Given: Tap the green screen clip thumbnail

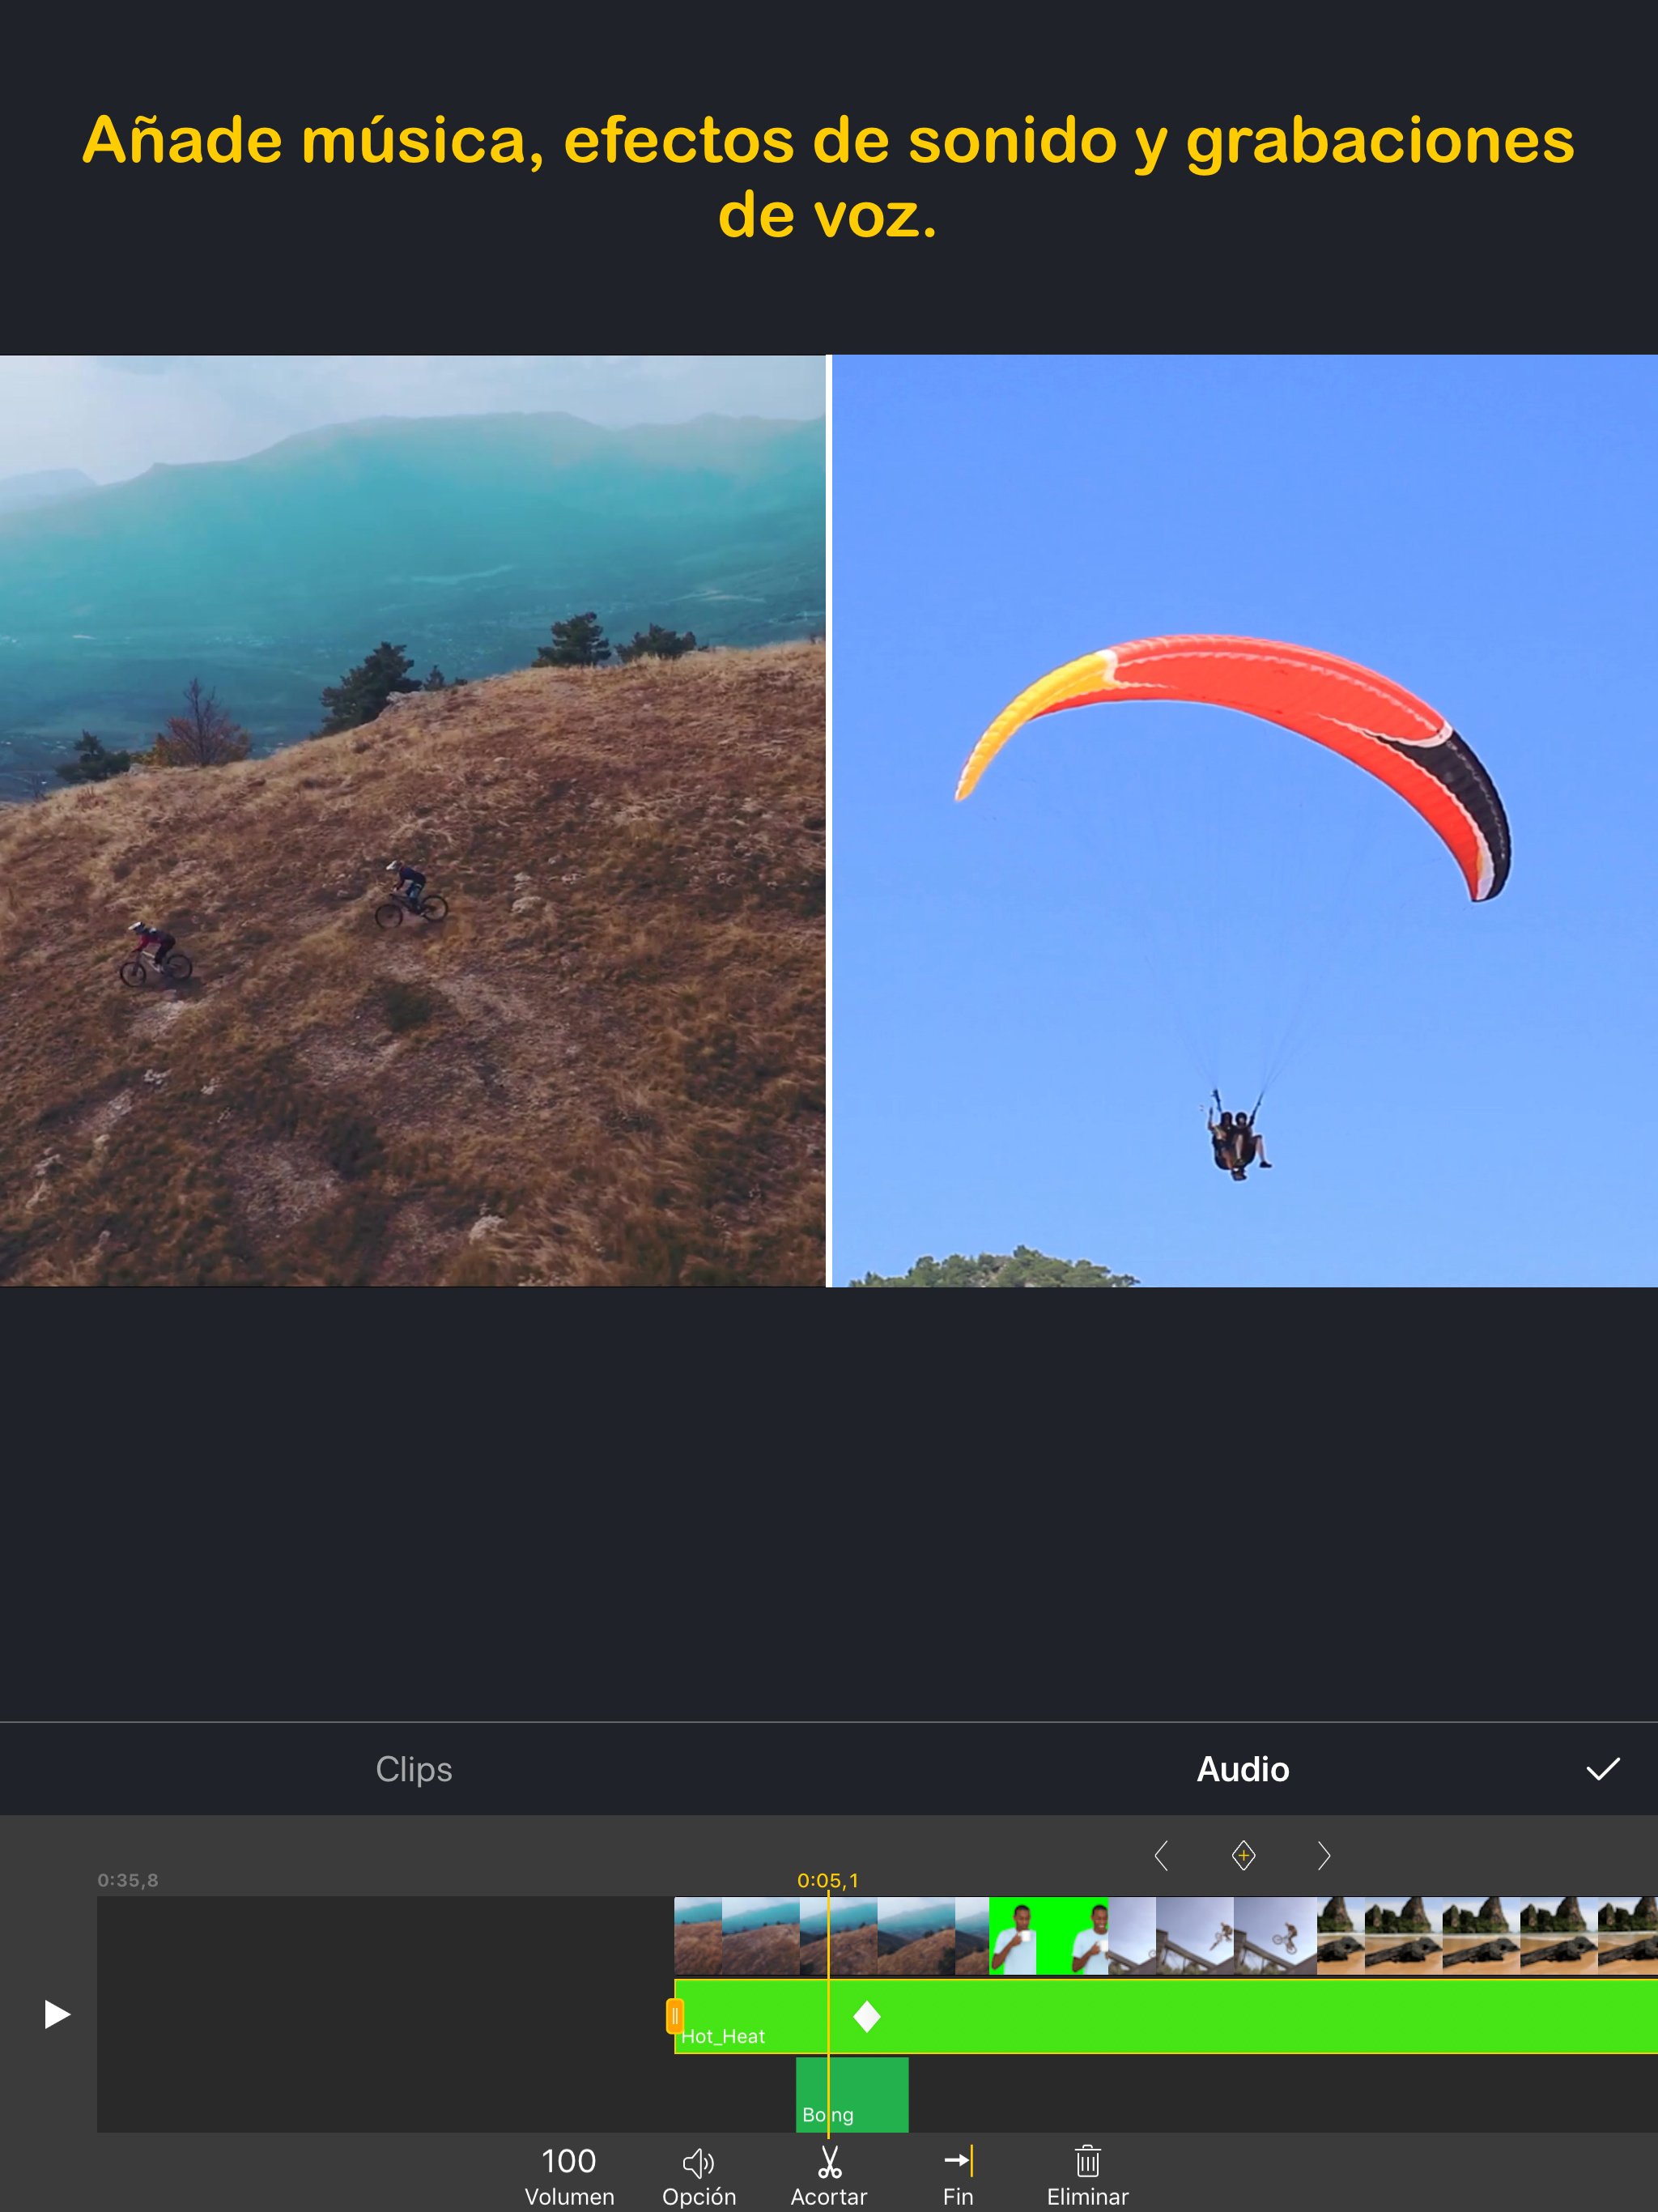Looking at the screenshot, I should pyautogui.click(x=1048, y=1936).
